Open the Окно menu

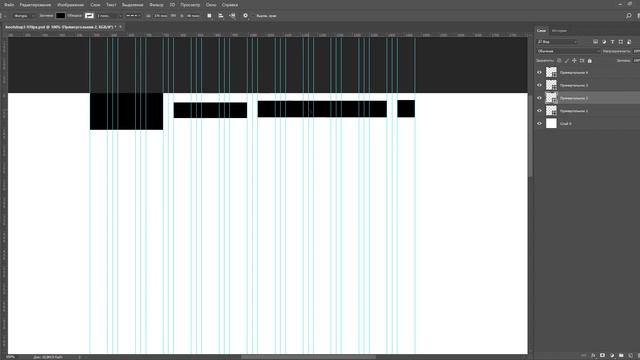click(x=211, y=5)
